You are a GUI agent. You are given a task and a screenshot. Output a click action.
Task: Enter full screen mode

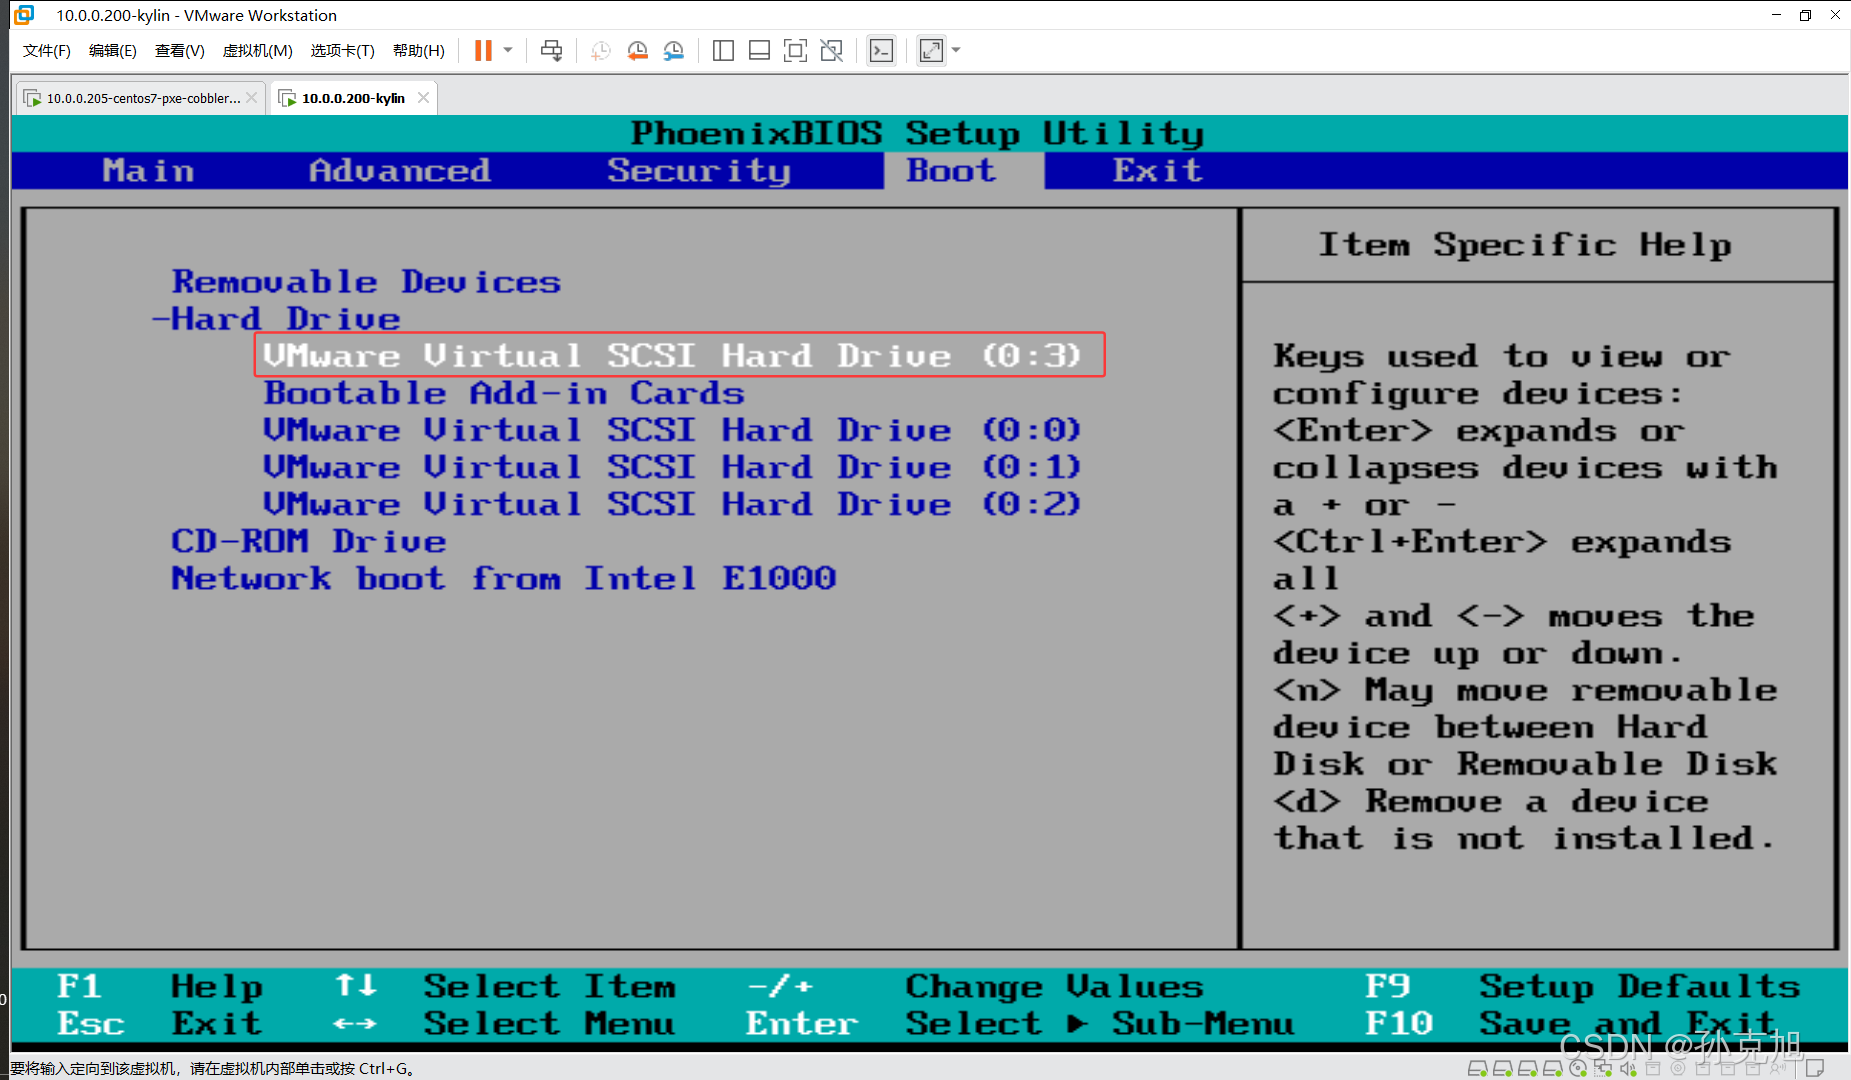[795, 50]
